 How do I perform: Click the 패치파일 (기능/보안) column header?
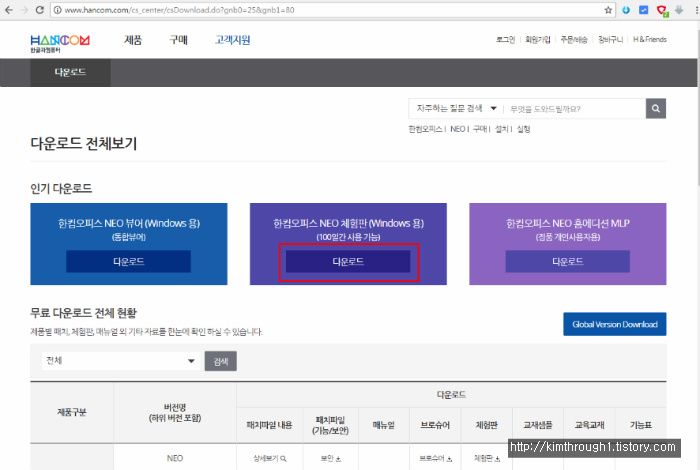(330, 425)
